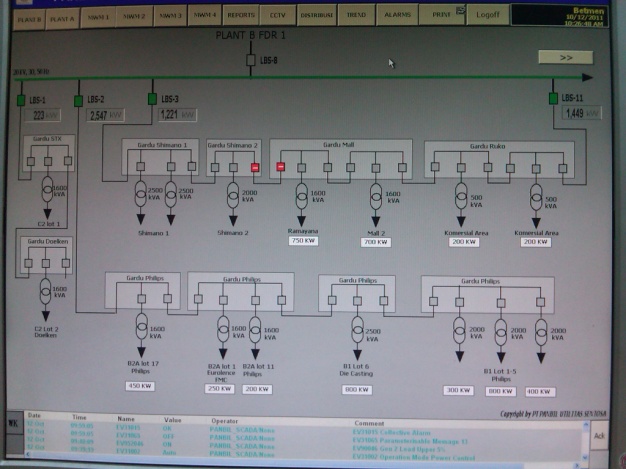Go to the DISTRIBUSI page
Screen dimensions: 626x469
316,15
